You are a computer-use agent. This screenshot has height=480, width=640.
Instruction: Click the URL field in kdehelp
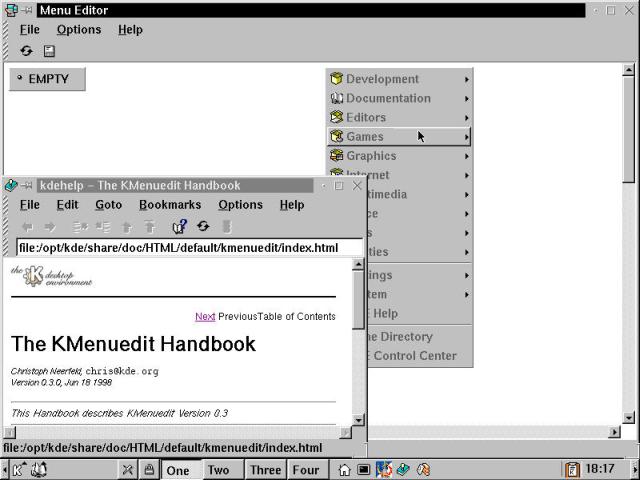coord(188,248)
